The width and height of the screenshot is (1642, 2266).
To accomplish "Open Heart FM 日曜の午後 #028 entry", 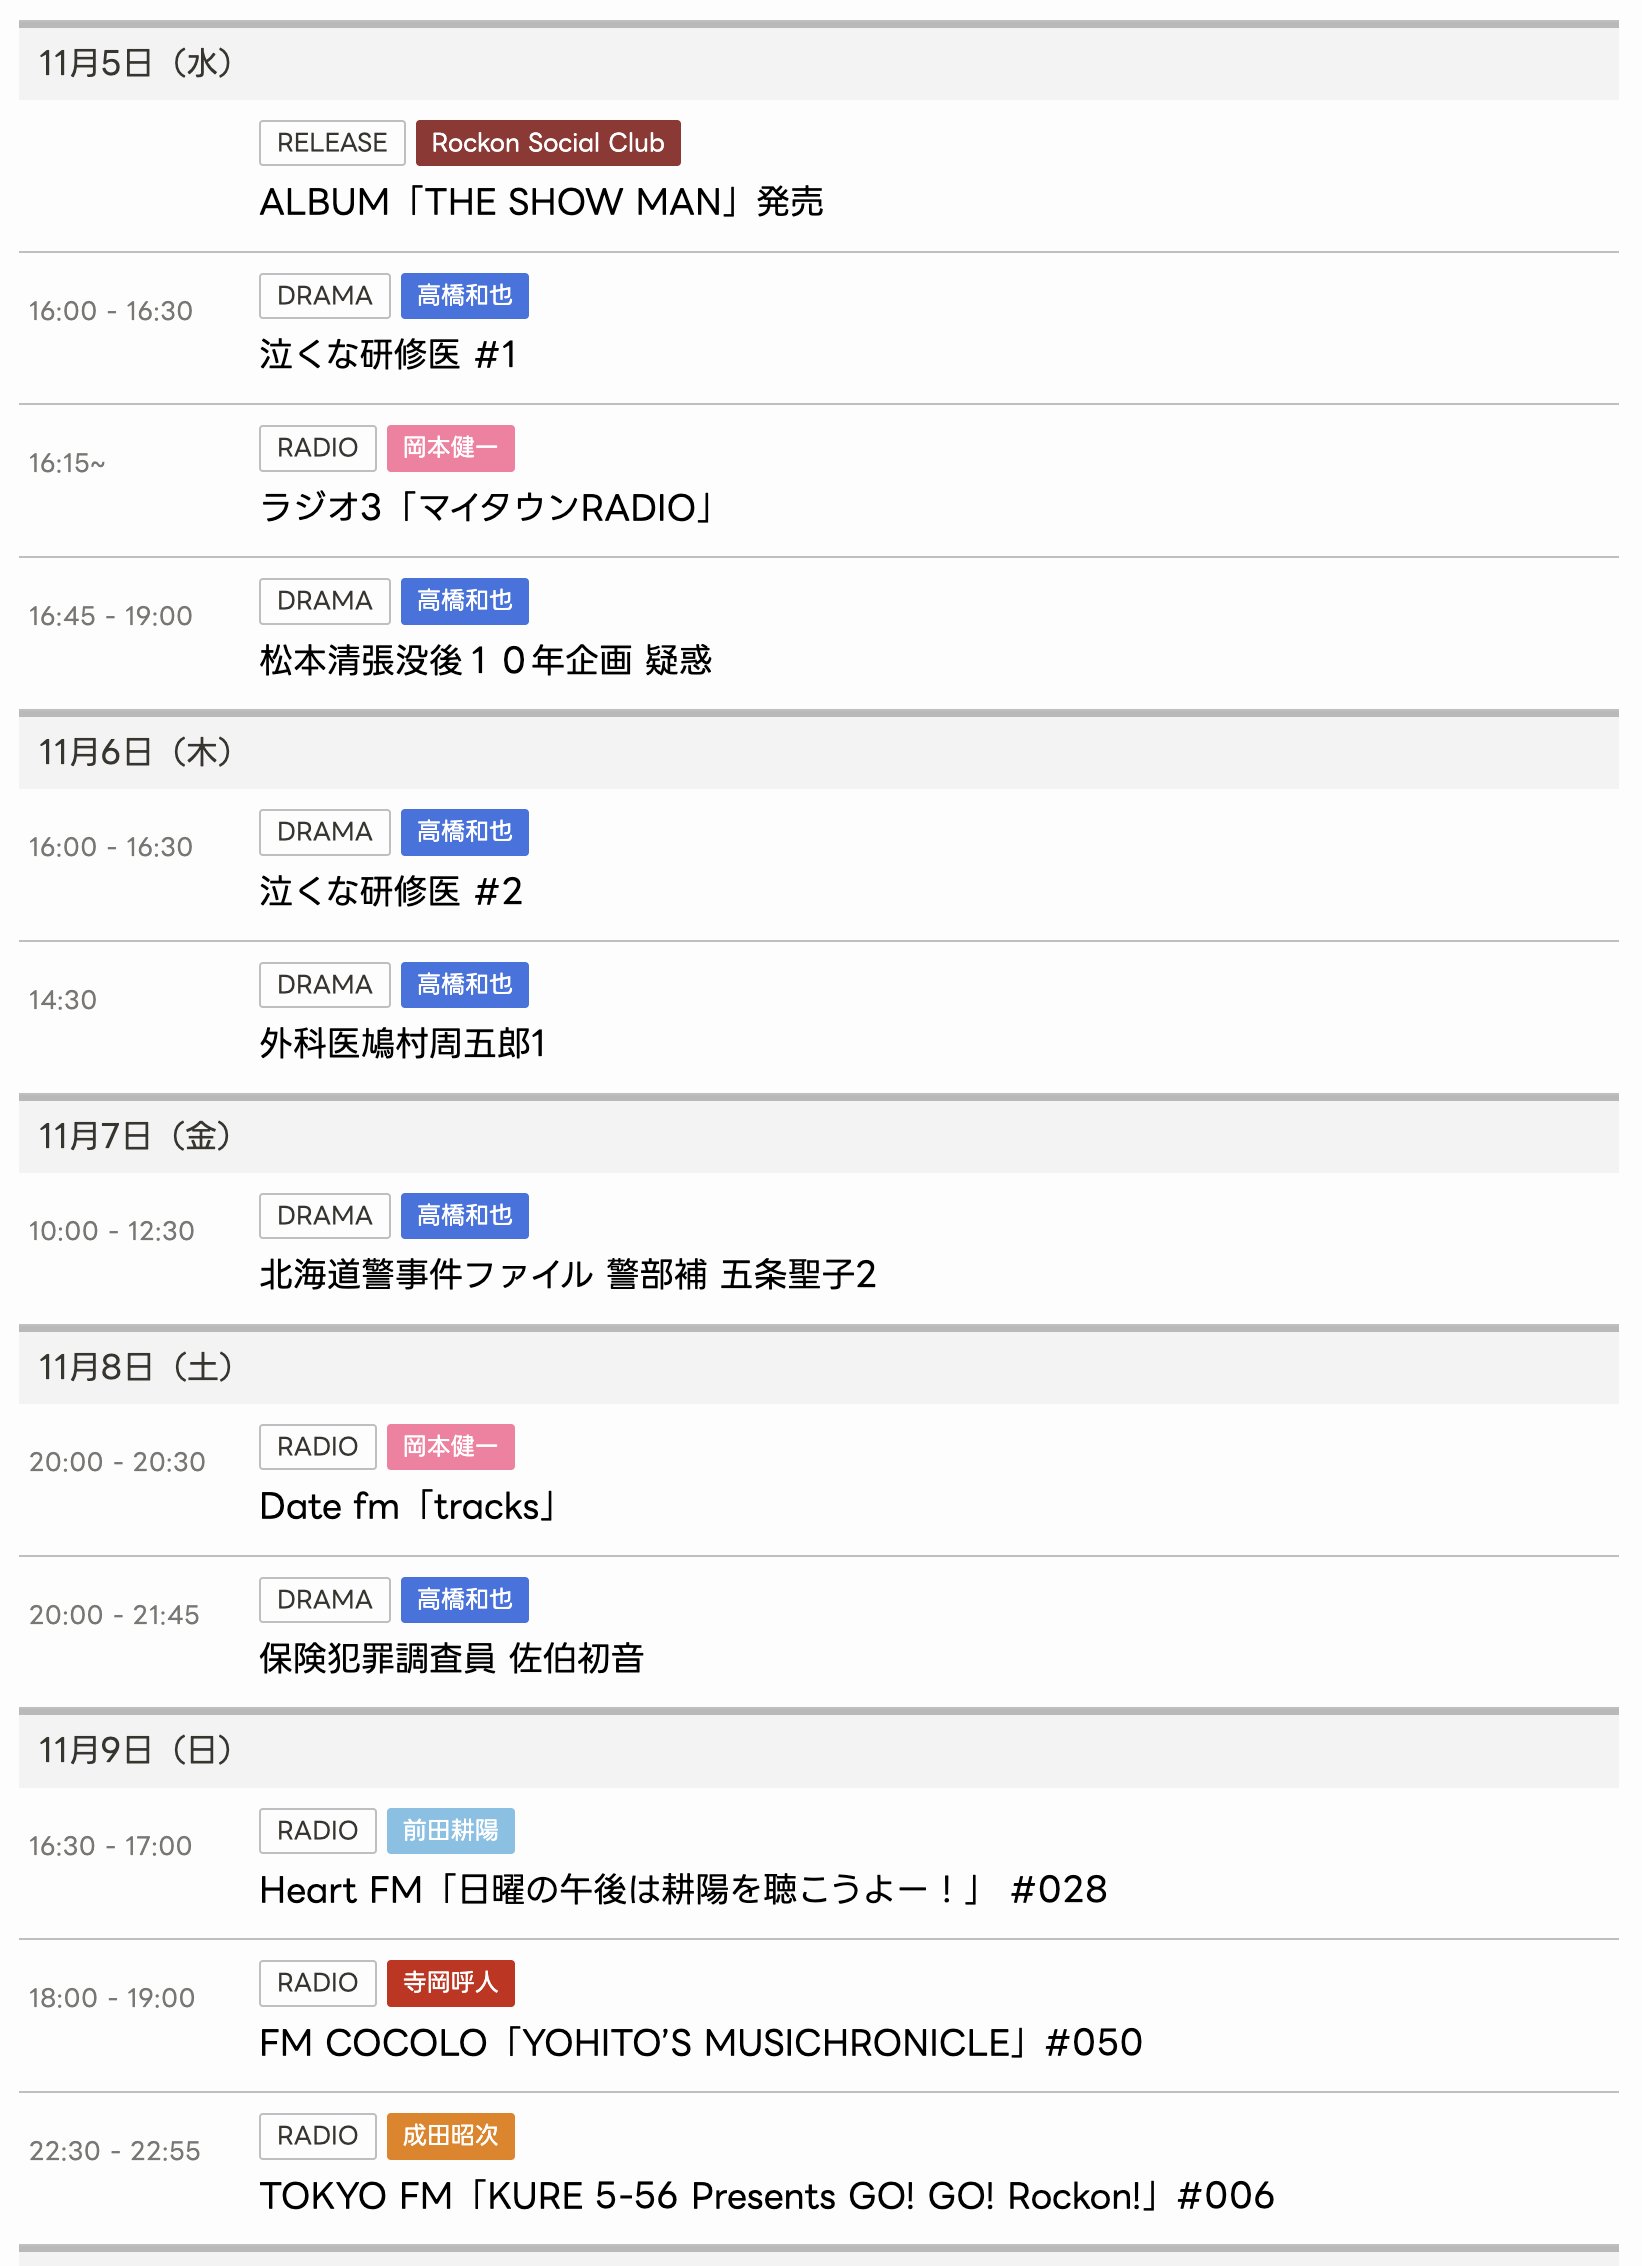I will tap(683, 1890).
